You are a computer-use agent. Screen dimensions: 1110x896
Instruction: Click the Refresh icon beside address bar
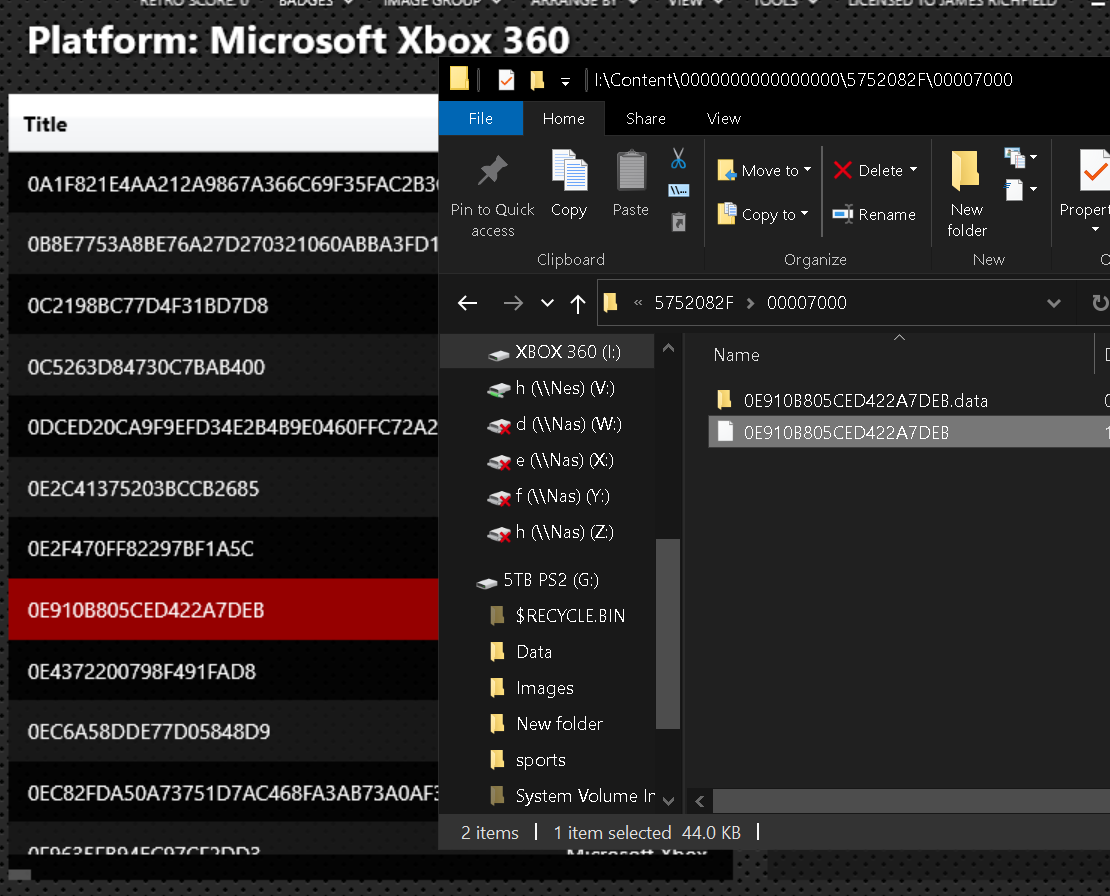coord(1099,303)
